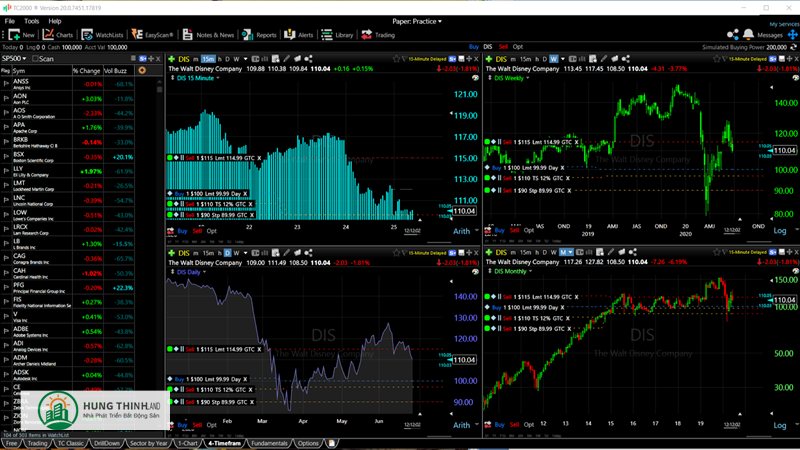
Task: Toggle flag for LLY row
Action: point(6,171)
